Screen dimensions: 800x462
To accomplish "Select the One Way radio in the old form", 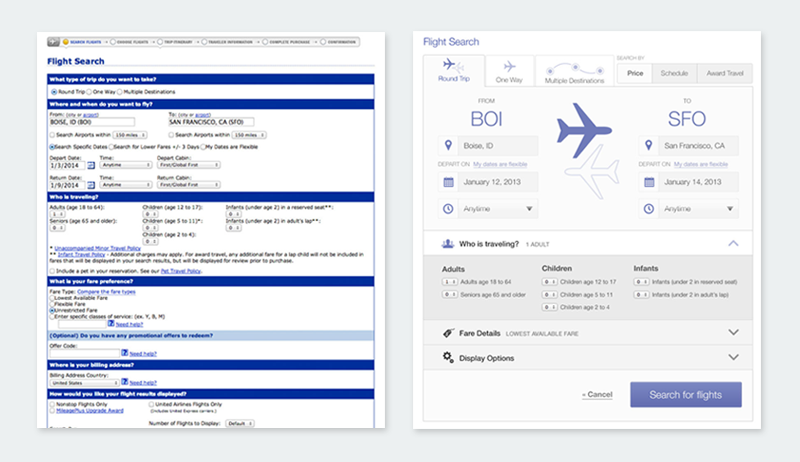I will [89, 92].
